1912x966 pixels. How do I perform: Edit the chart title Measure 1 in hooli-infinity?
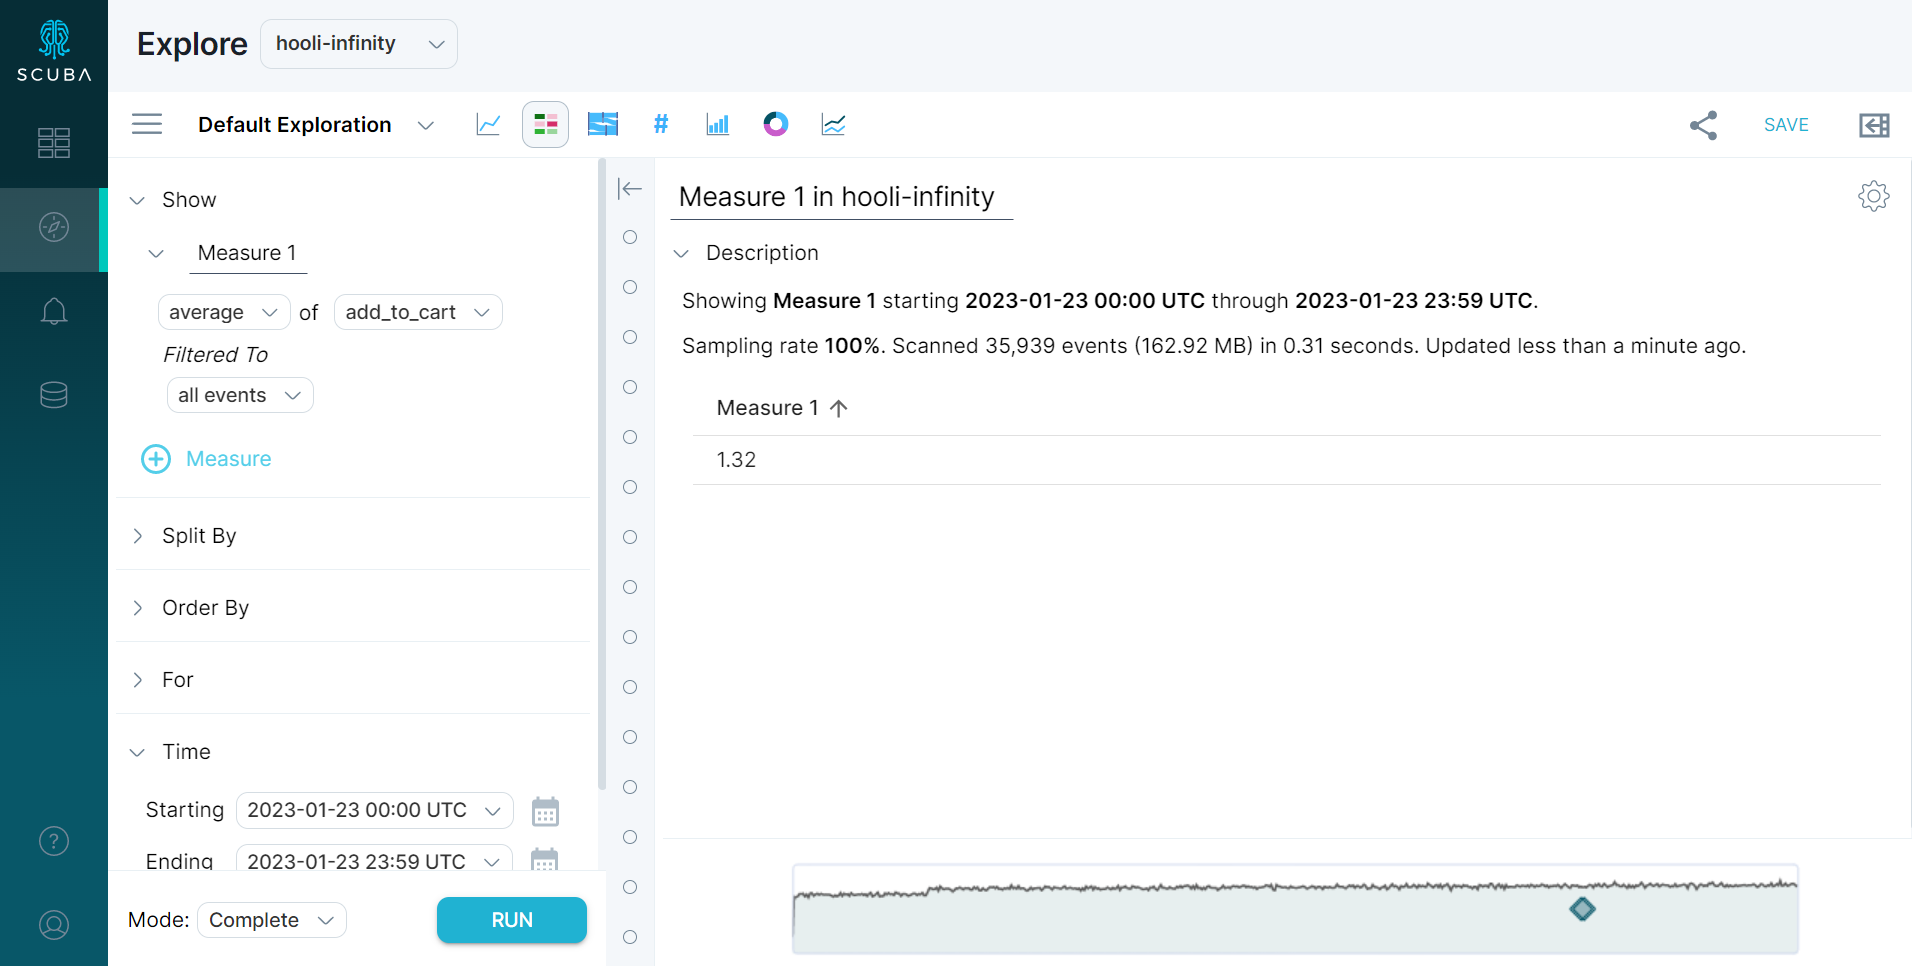click(841, 197)
